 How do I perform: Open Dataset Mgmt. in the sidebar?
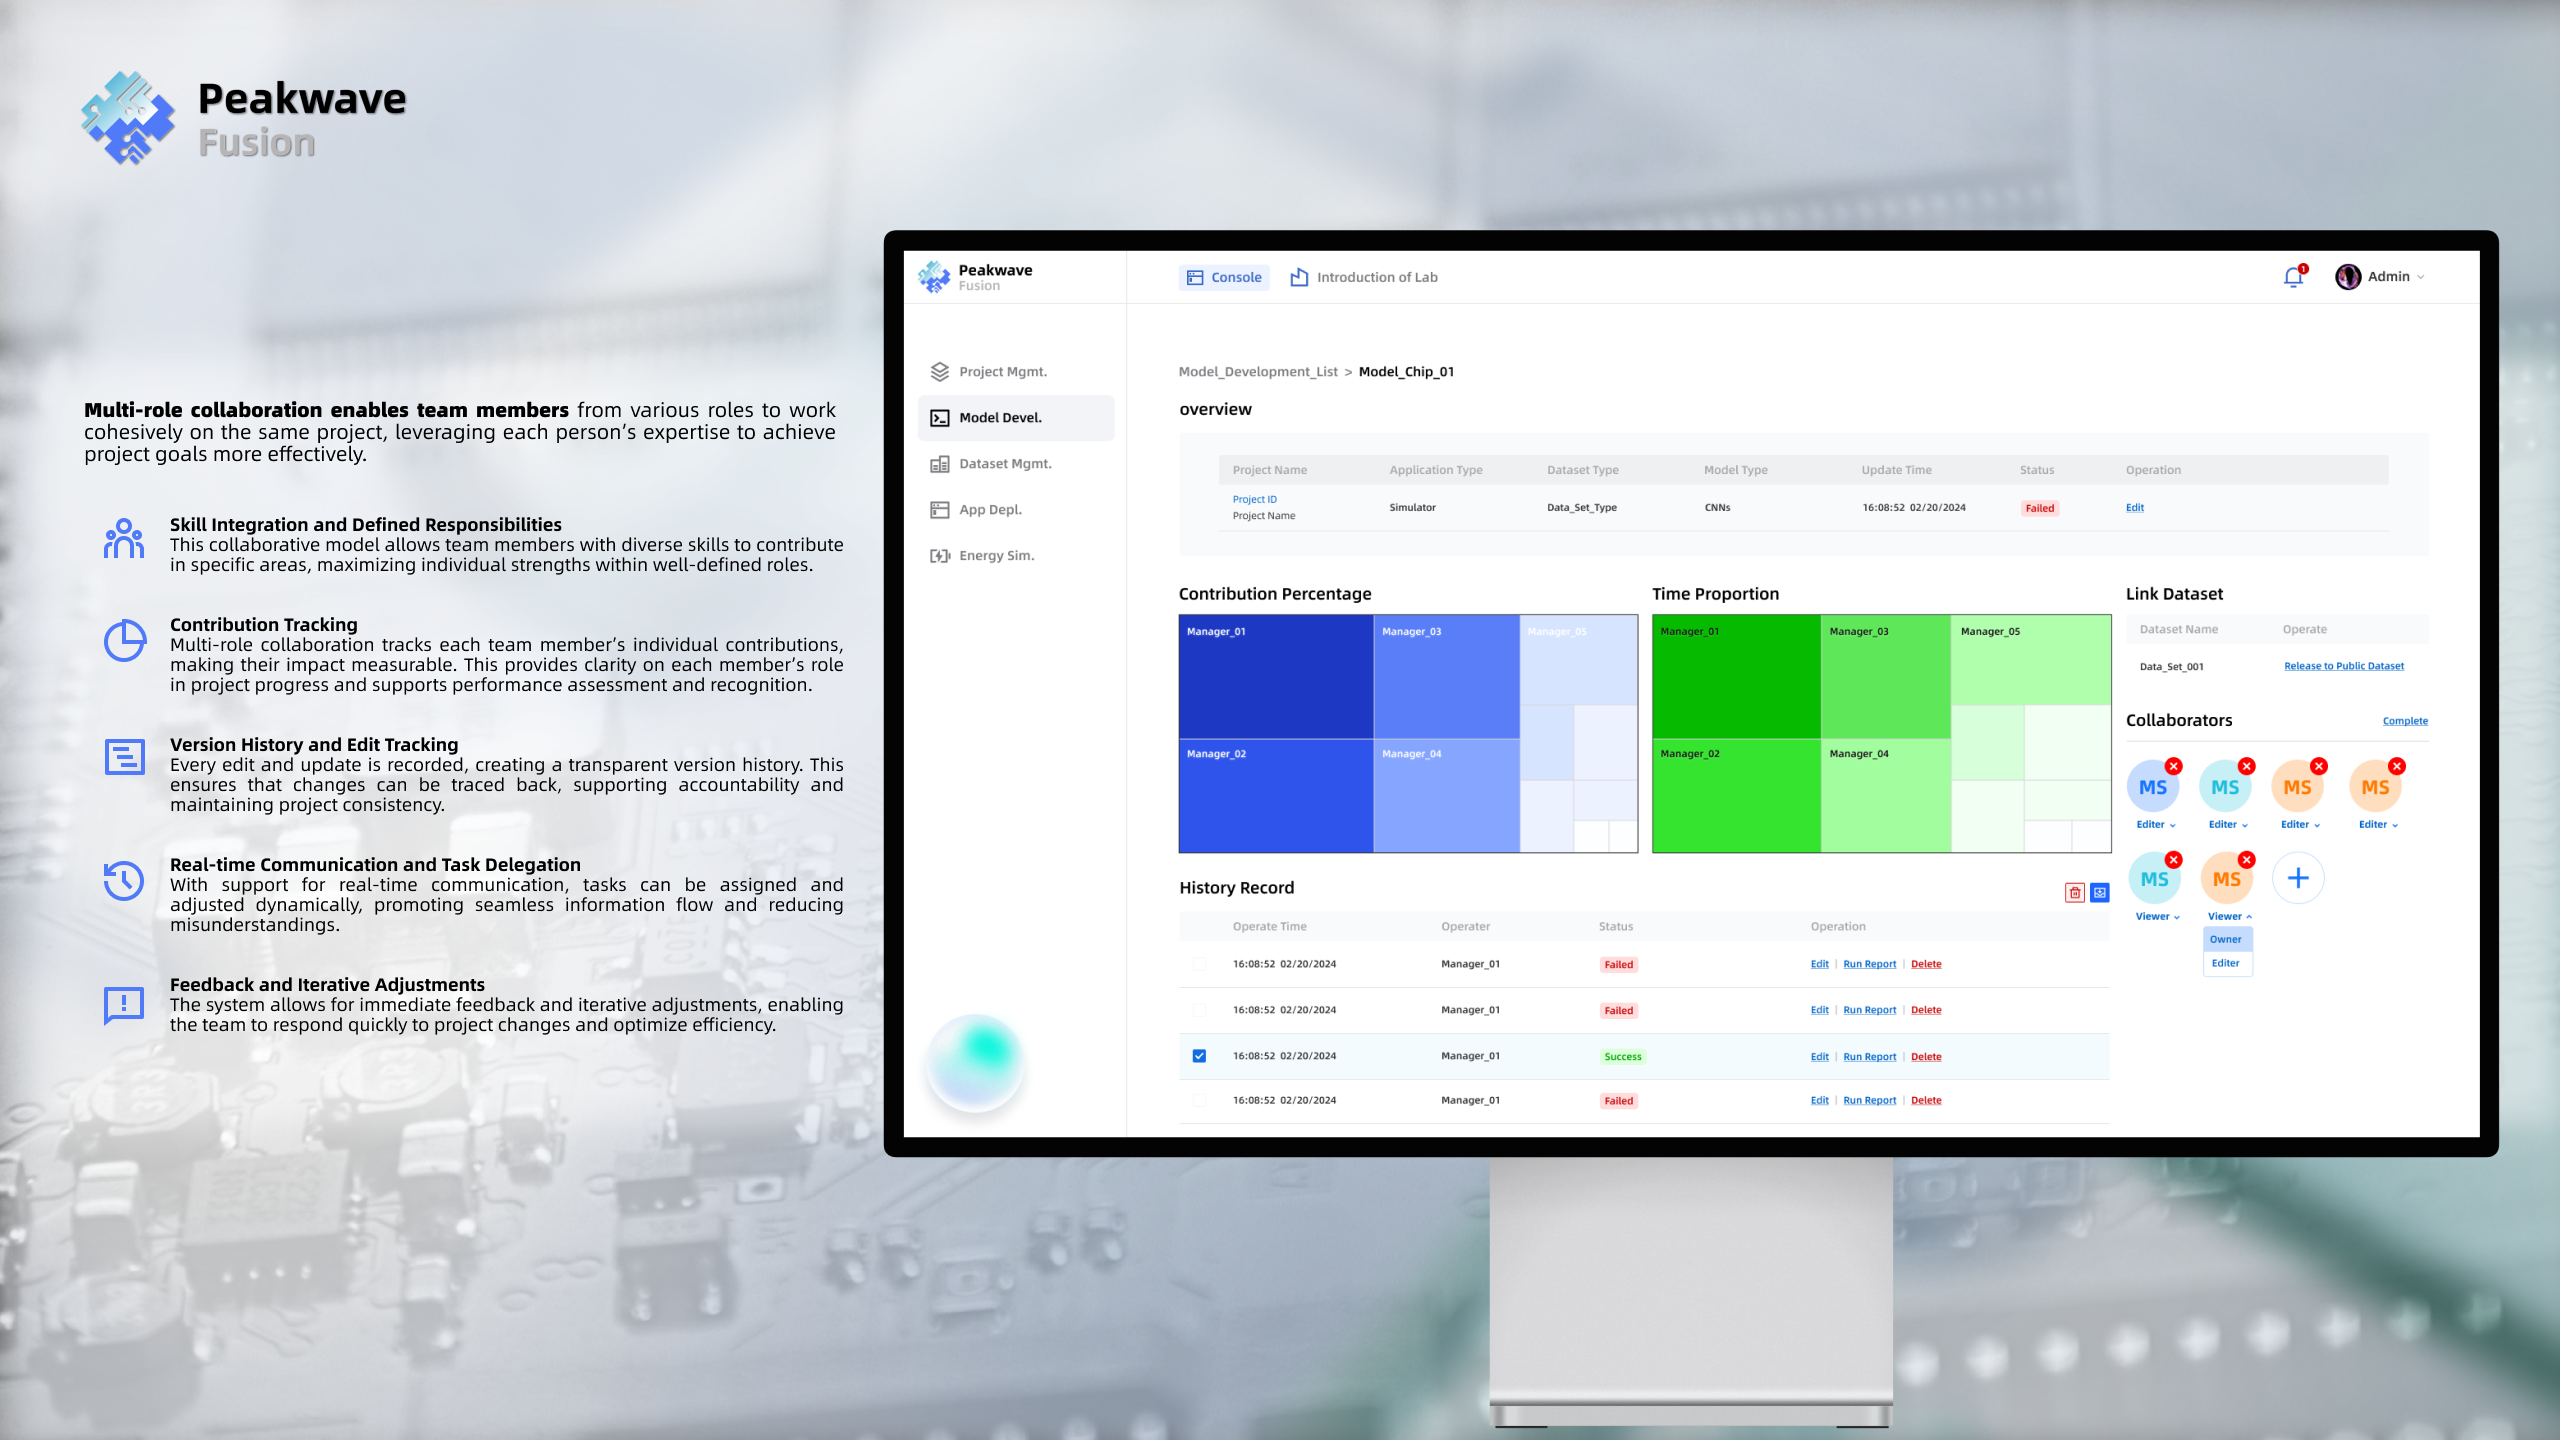pos(1005,464)
